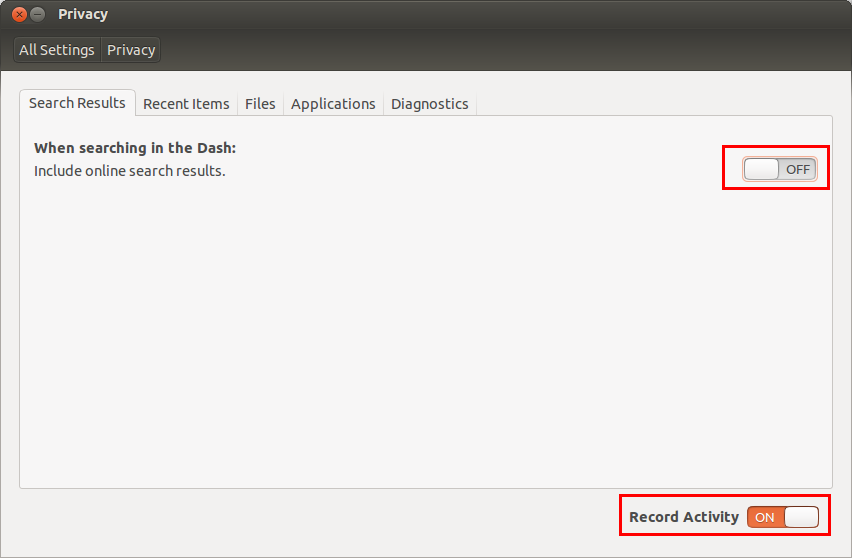Click blank tab strip area after Diagnostics
Screen dimensions: 852x558
coord(650,104)
